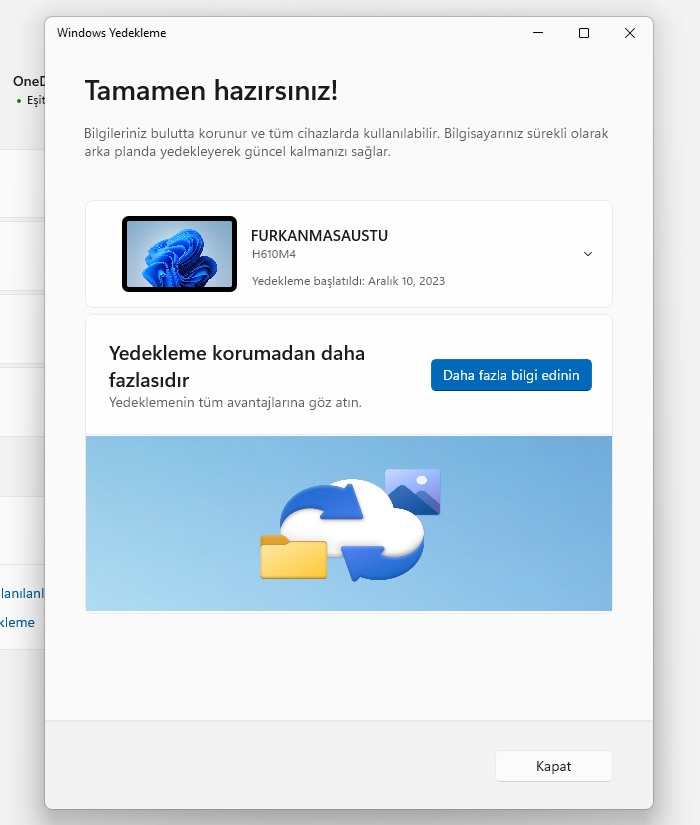Select 'Yedekleme başlatıldı: Aralık 10, 2023' text

(348, 281)
